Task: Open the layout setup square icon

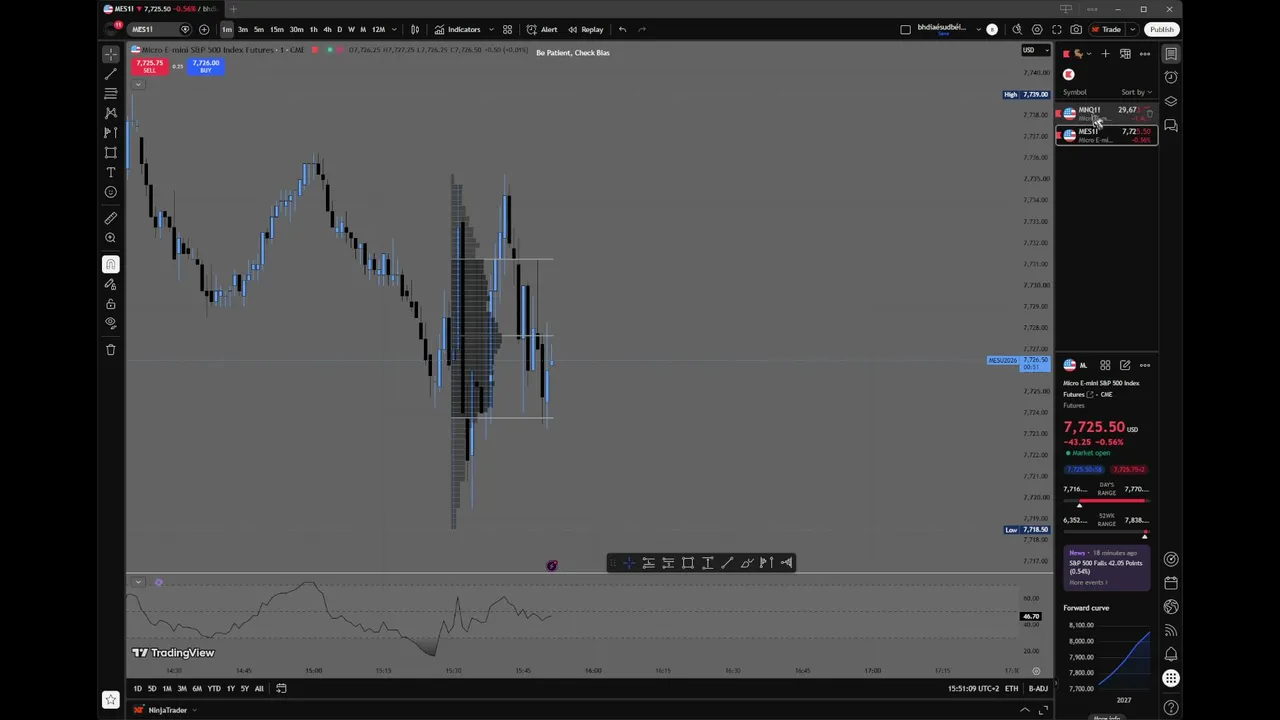Action: point(906,29)
